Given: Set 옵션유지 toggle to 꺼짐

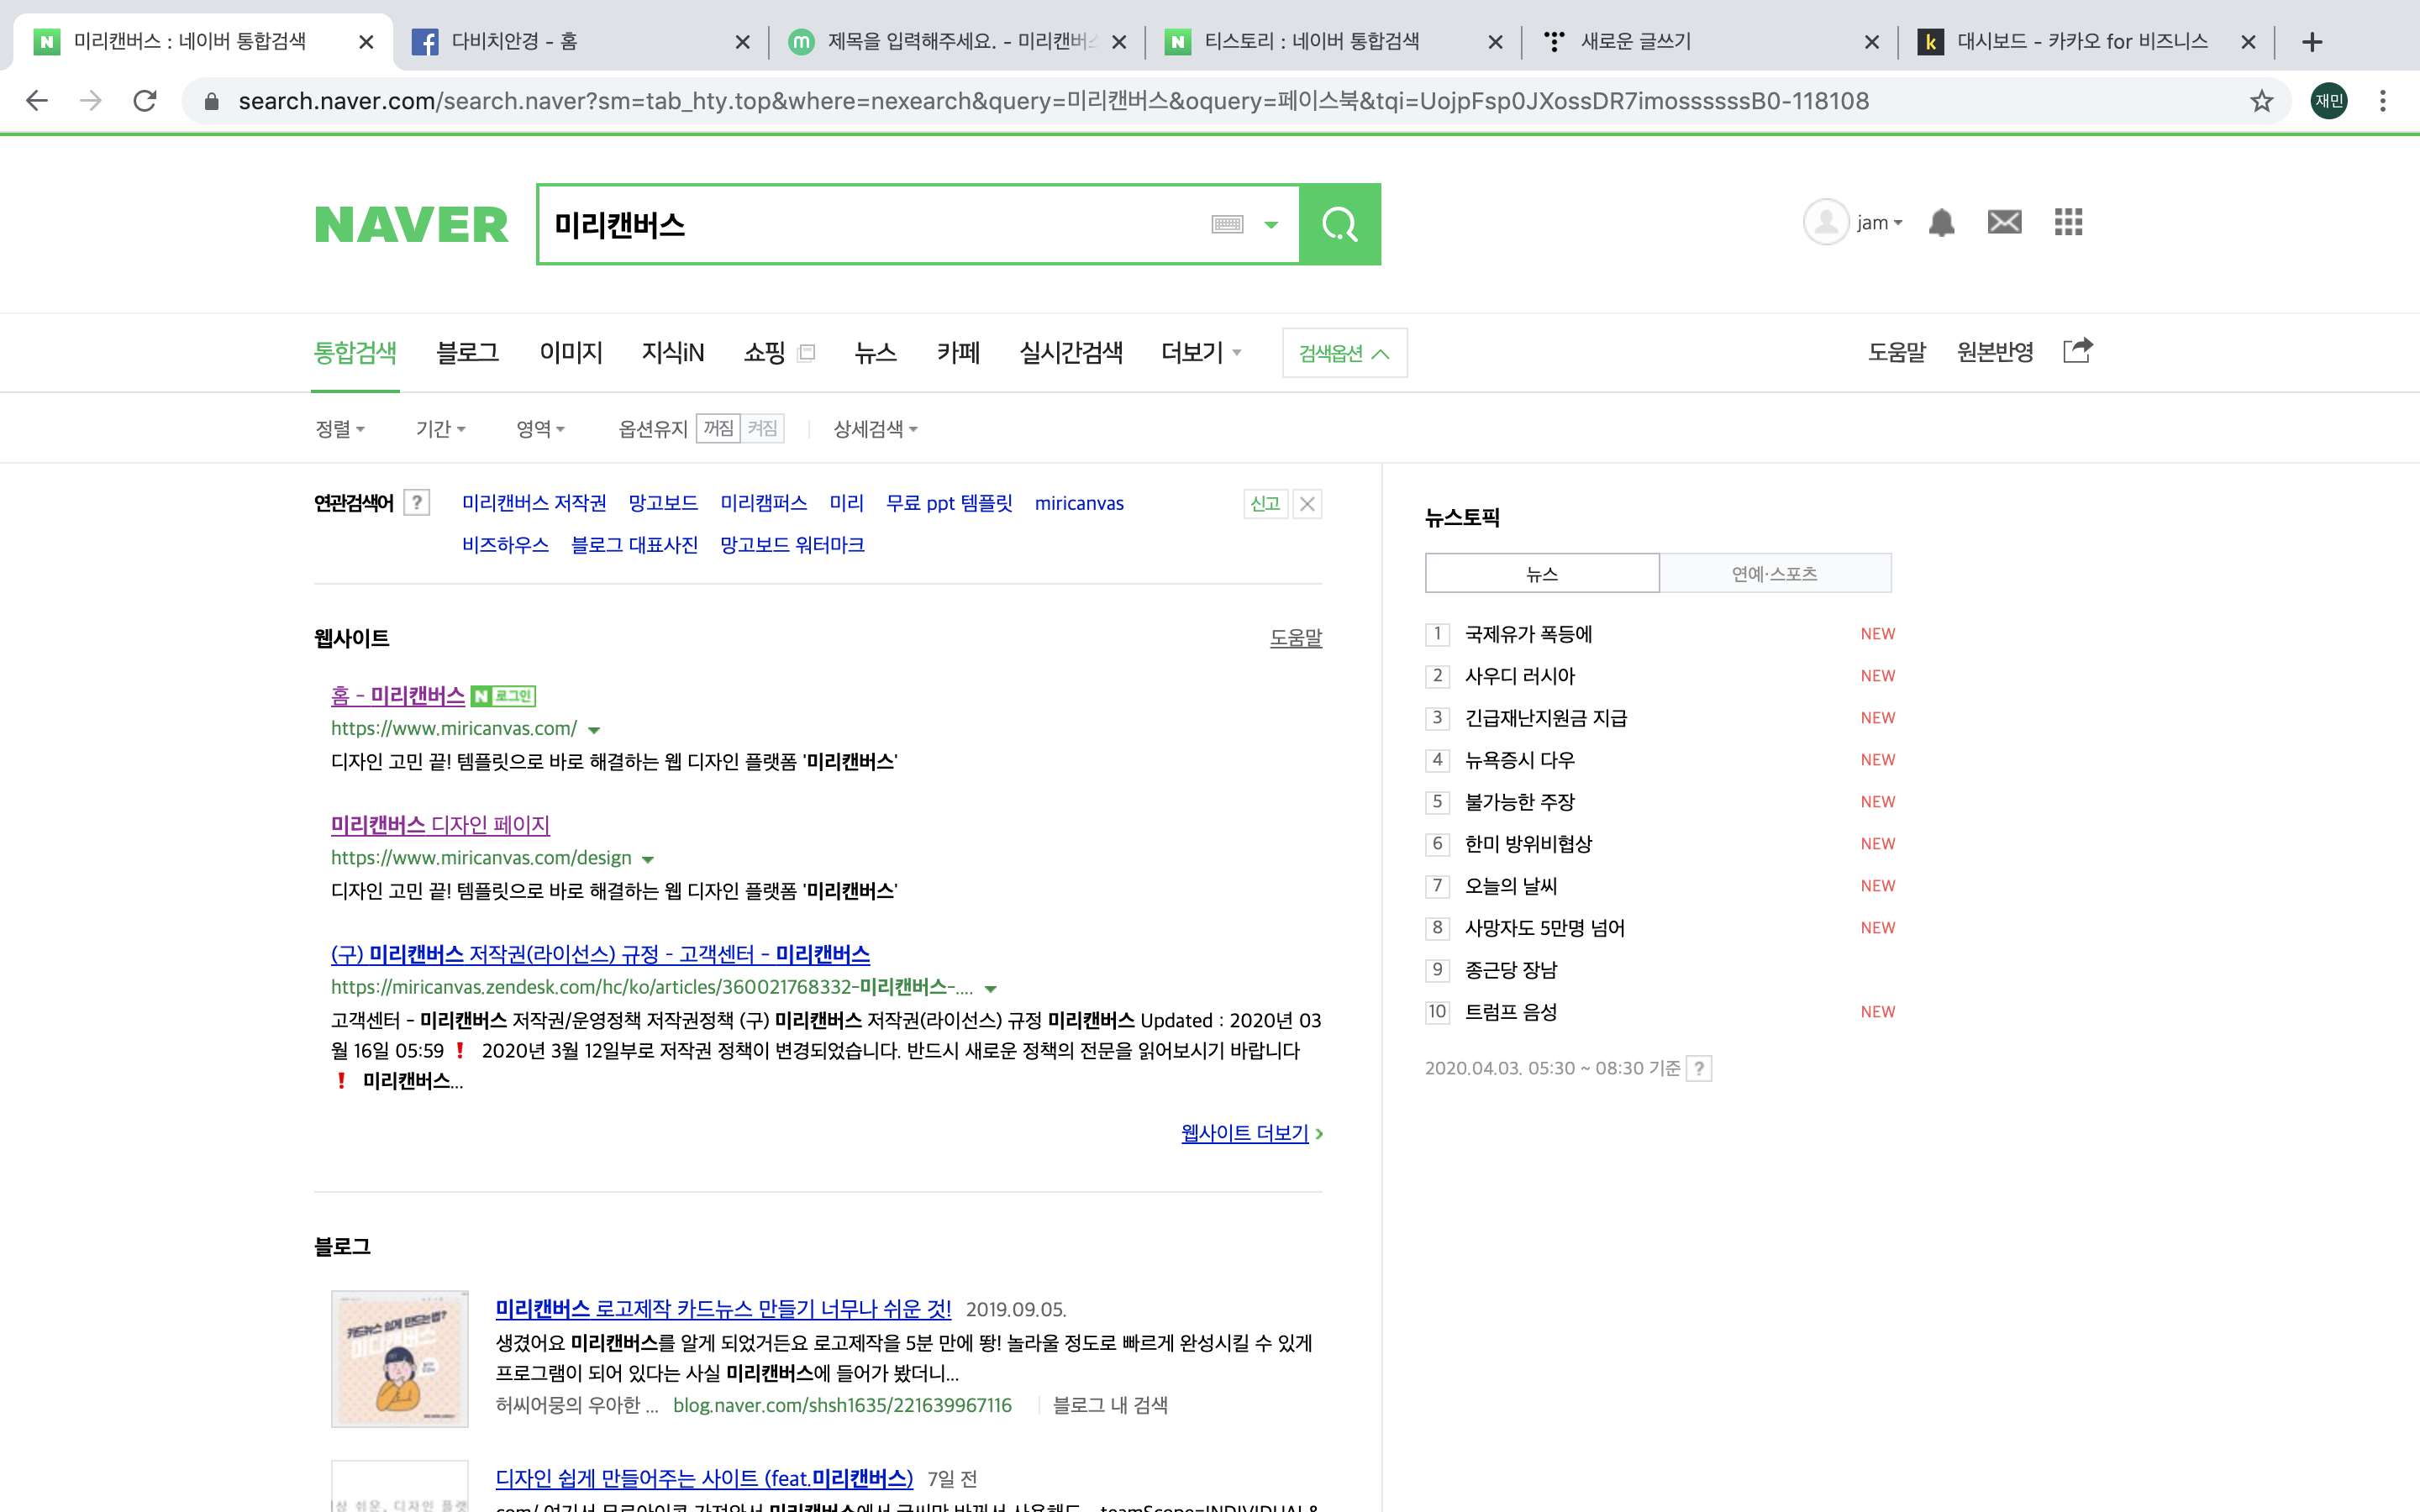Looking at the screenshot, I should [718, 429].
